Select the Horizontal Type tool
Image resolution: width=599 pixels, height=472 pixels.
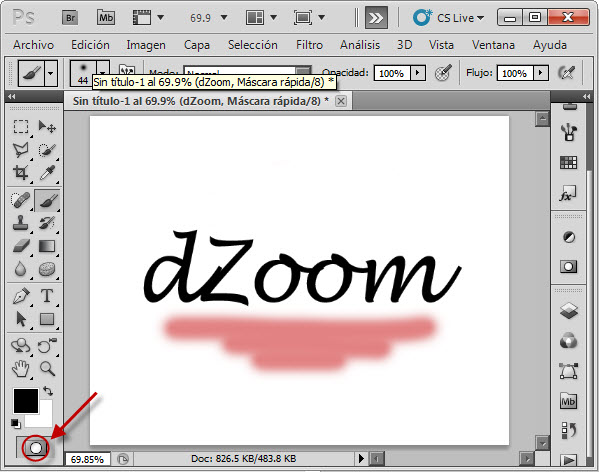pos(47,296)
